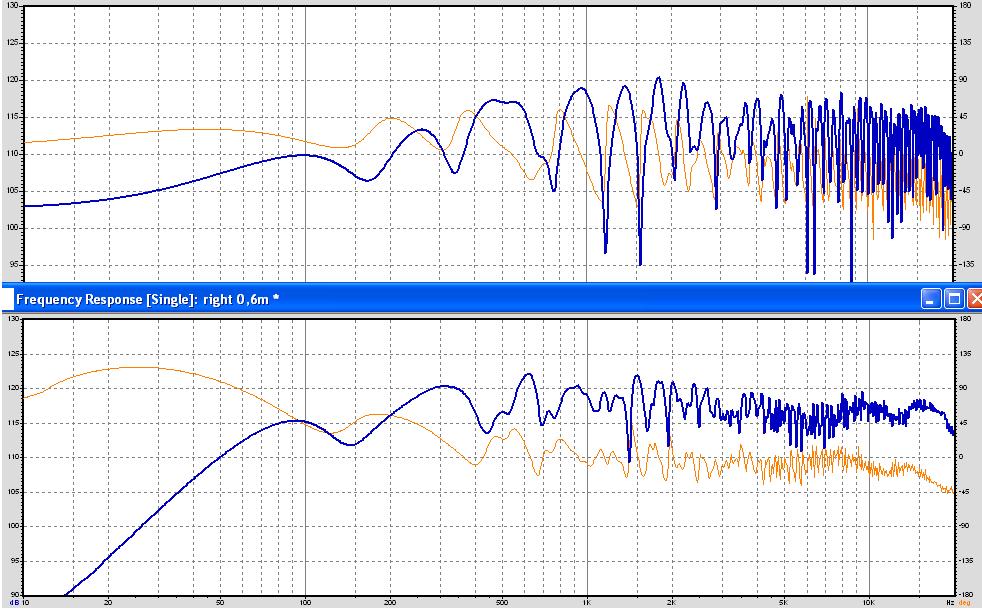Click the 120 dB label on lower graph's left axis
This screenshot has width=982, height=609.
coord(13,388)
